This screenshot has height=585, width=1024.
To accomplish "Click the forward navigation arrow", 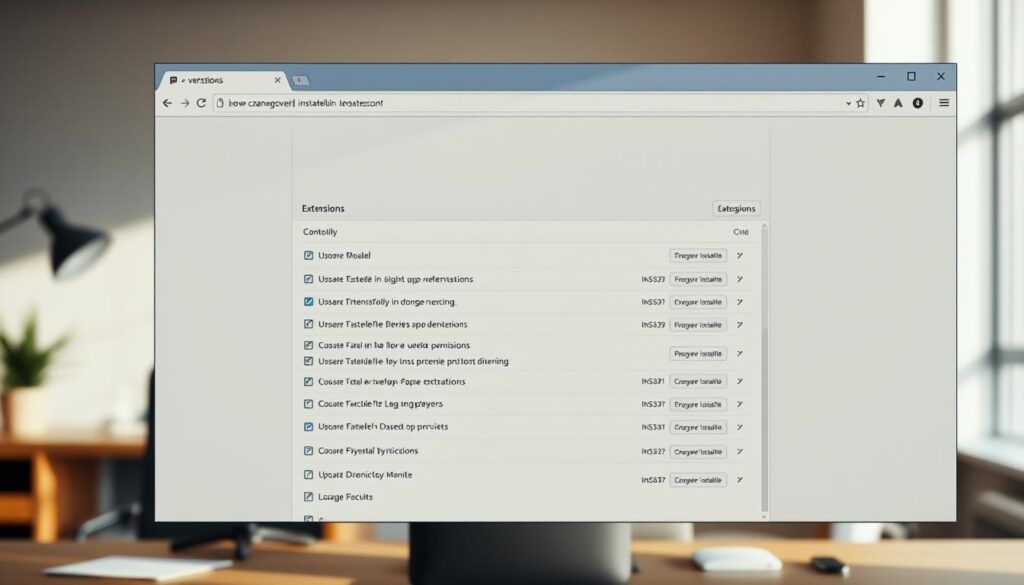I will pos(185,103).
